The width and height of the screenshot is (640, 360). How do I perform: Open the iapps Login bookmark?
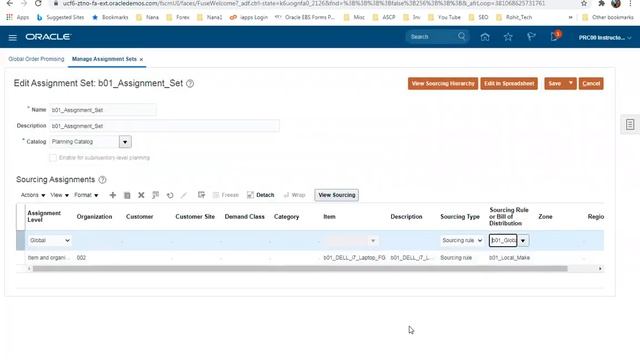(249, 18)
